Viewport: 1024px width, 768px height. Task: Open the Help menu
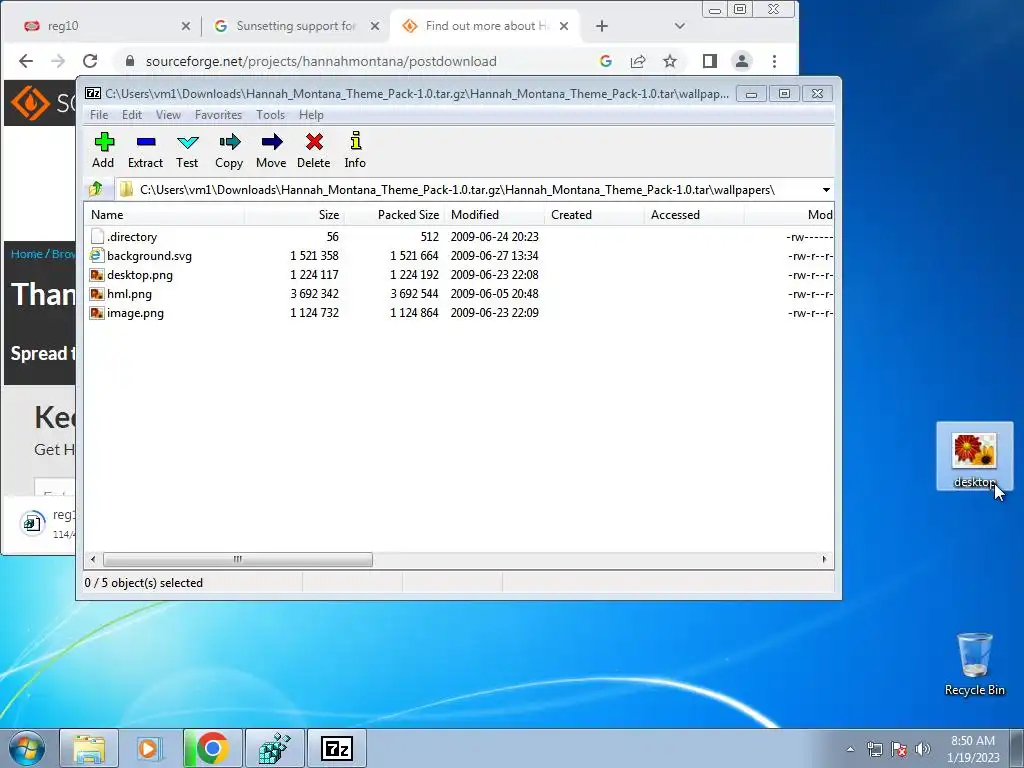(x=312, y=115)
